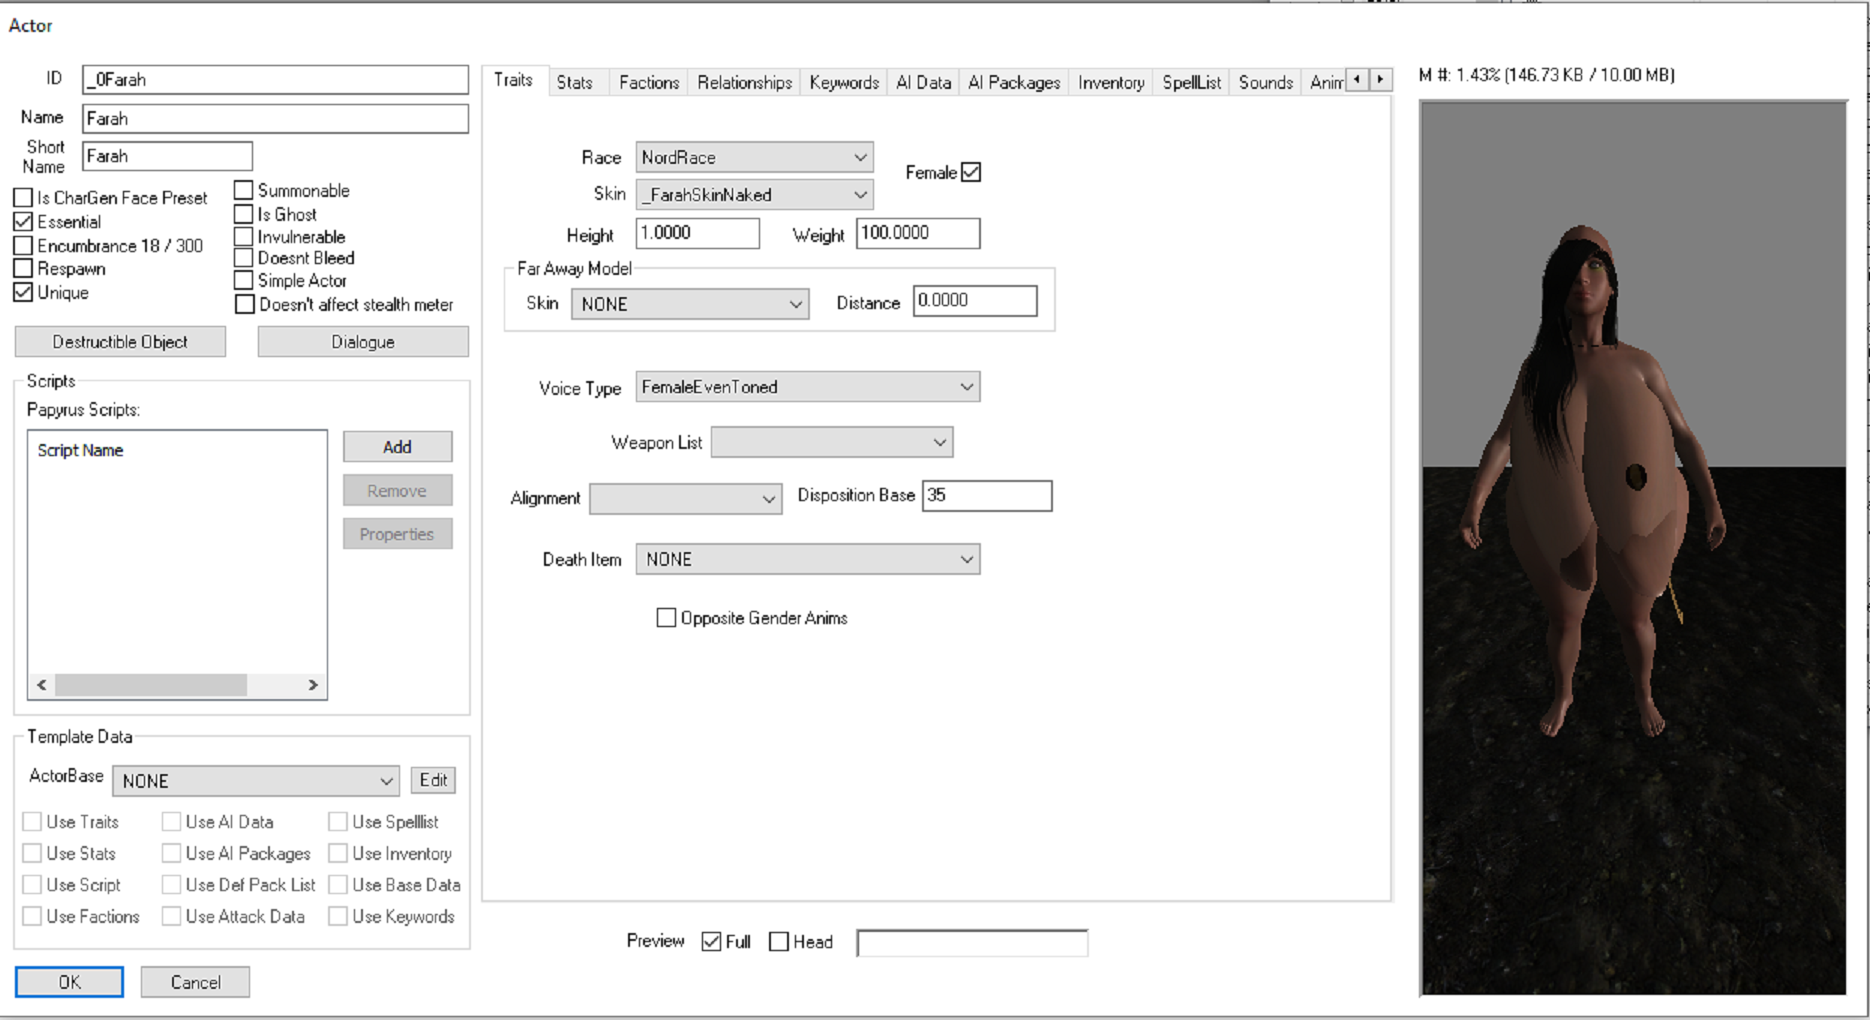
Task: Open Far Away Model Skin dropdown
Action: pyautogui.click(x=690, y=304)
